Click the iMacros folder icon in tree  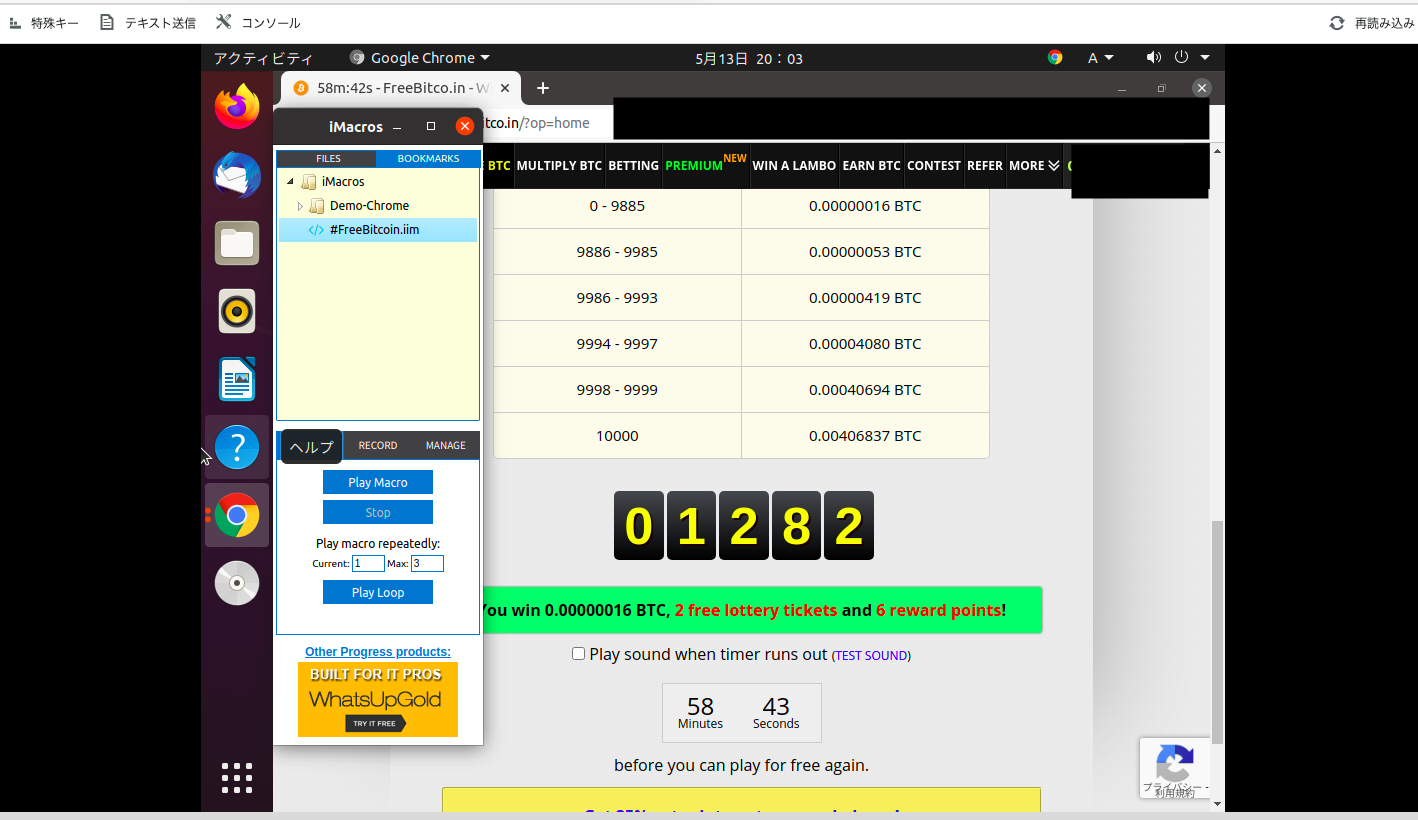click(309, 182)
